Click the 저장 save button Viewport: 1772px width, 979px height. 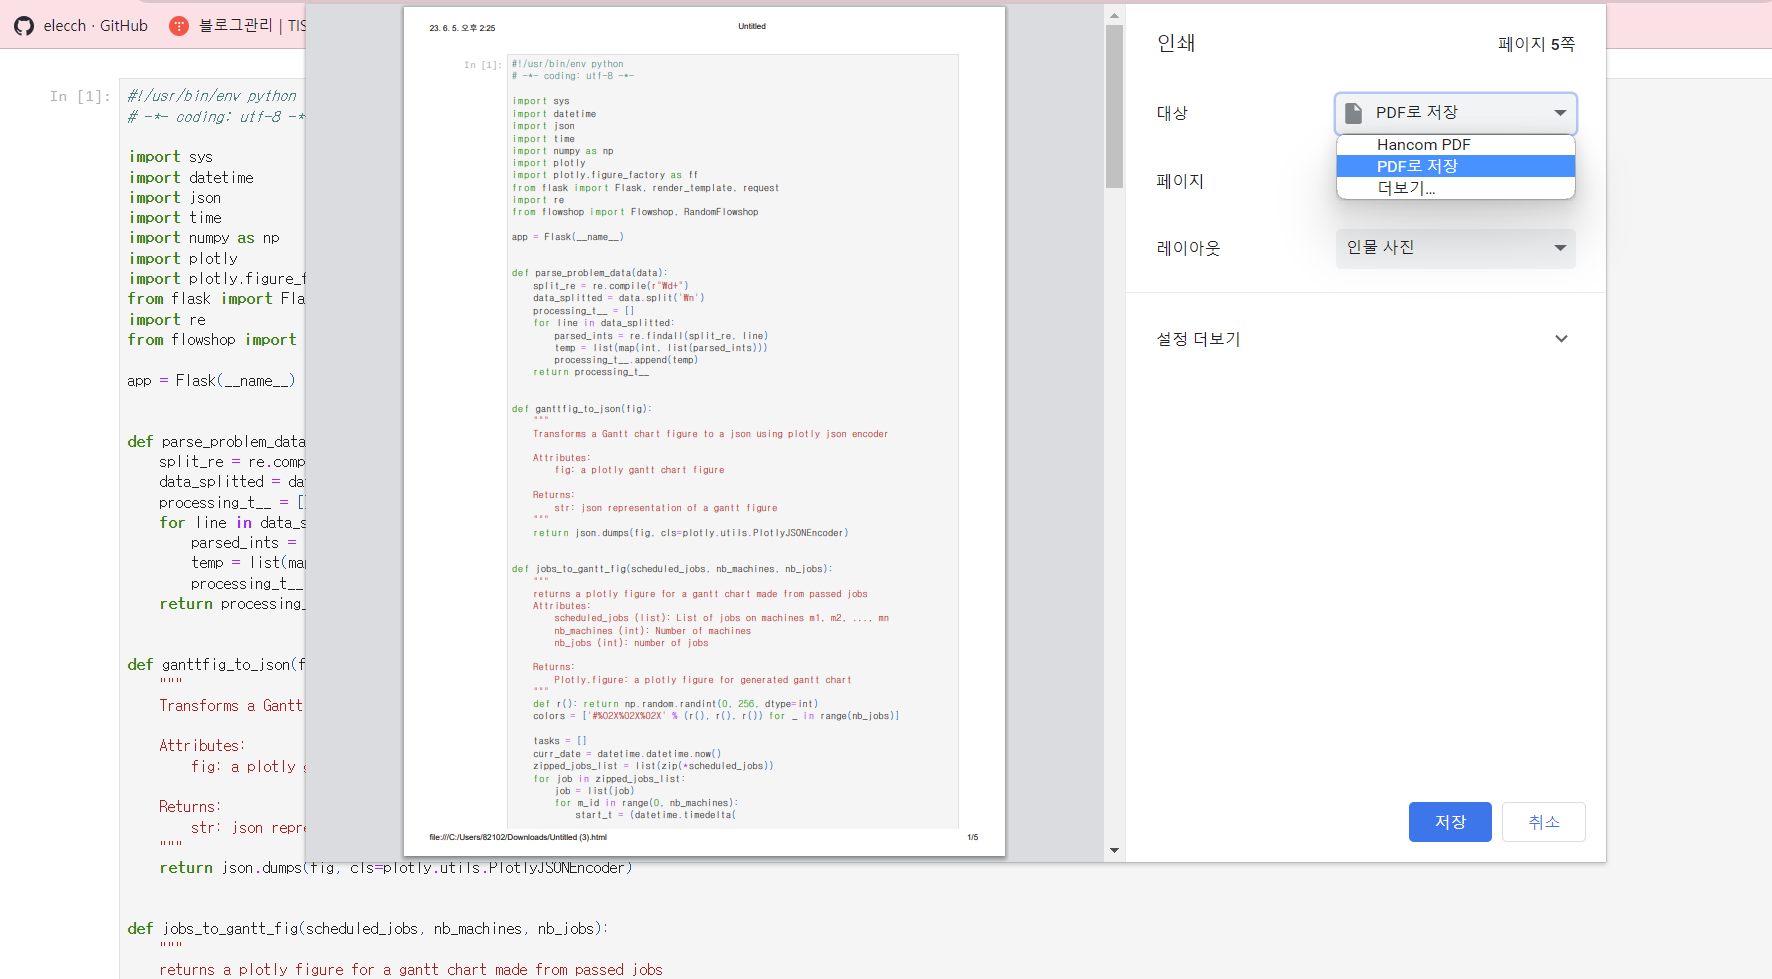[1450, 822]
